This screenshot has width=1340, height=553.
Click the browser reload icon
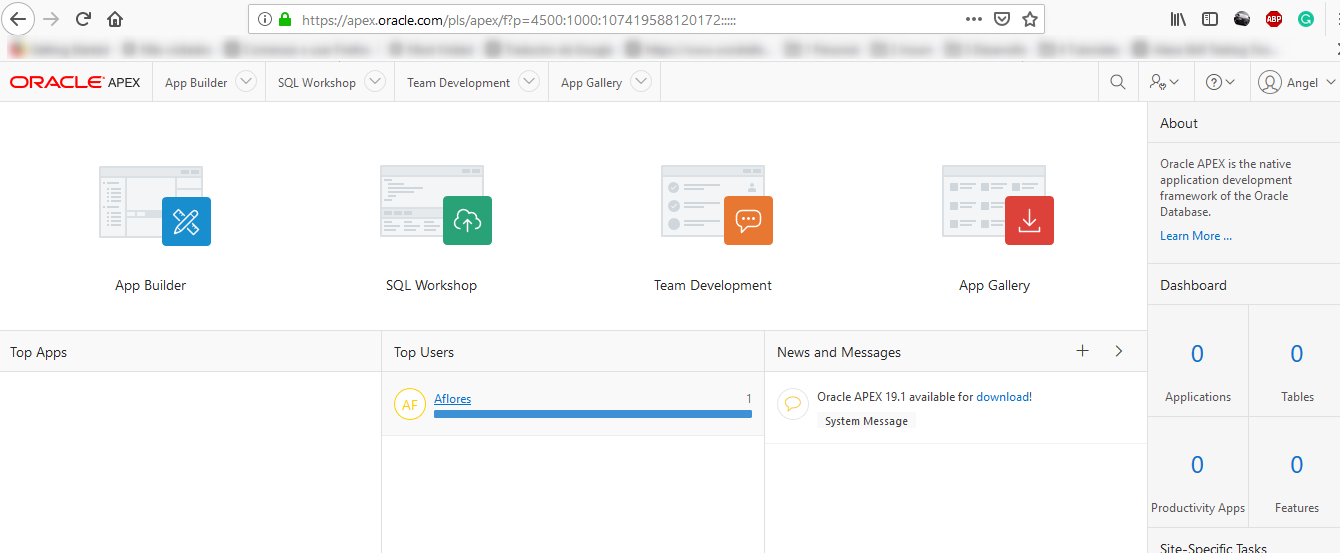tap(84, 19)
